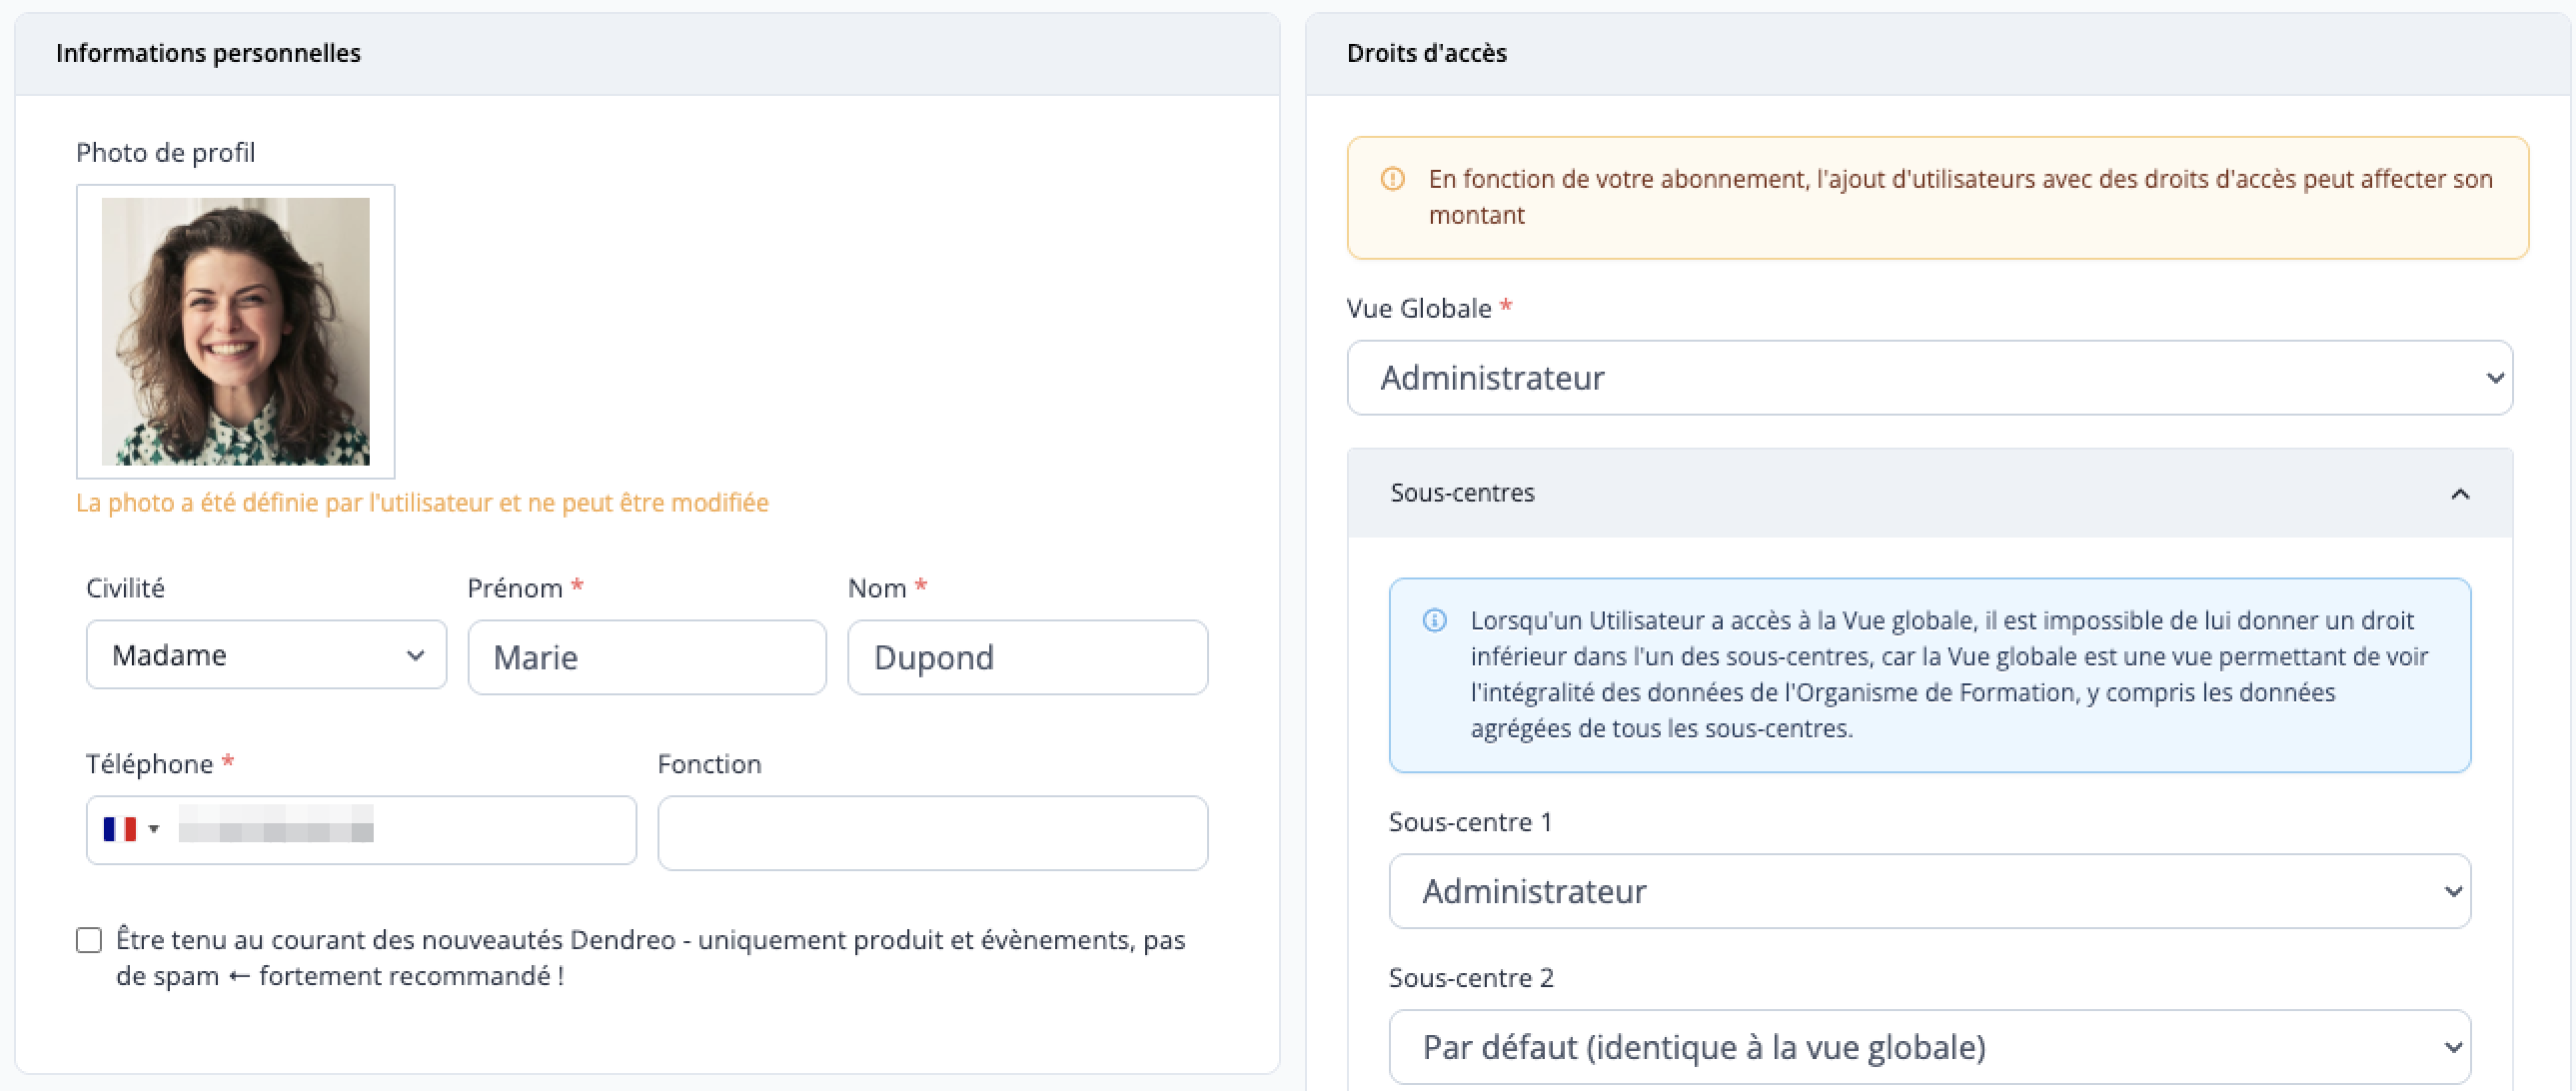The image size is (2576, 1091).
Task: Click the small arrow beside the French flag
Action: (x=154, y=829)
